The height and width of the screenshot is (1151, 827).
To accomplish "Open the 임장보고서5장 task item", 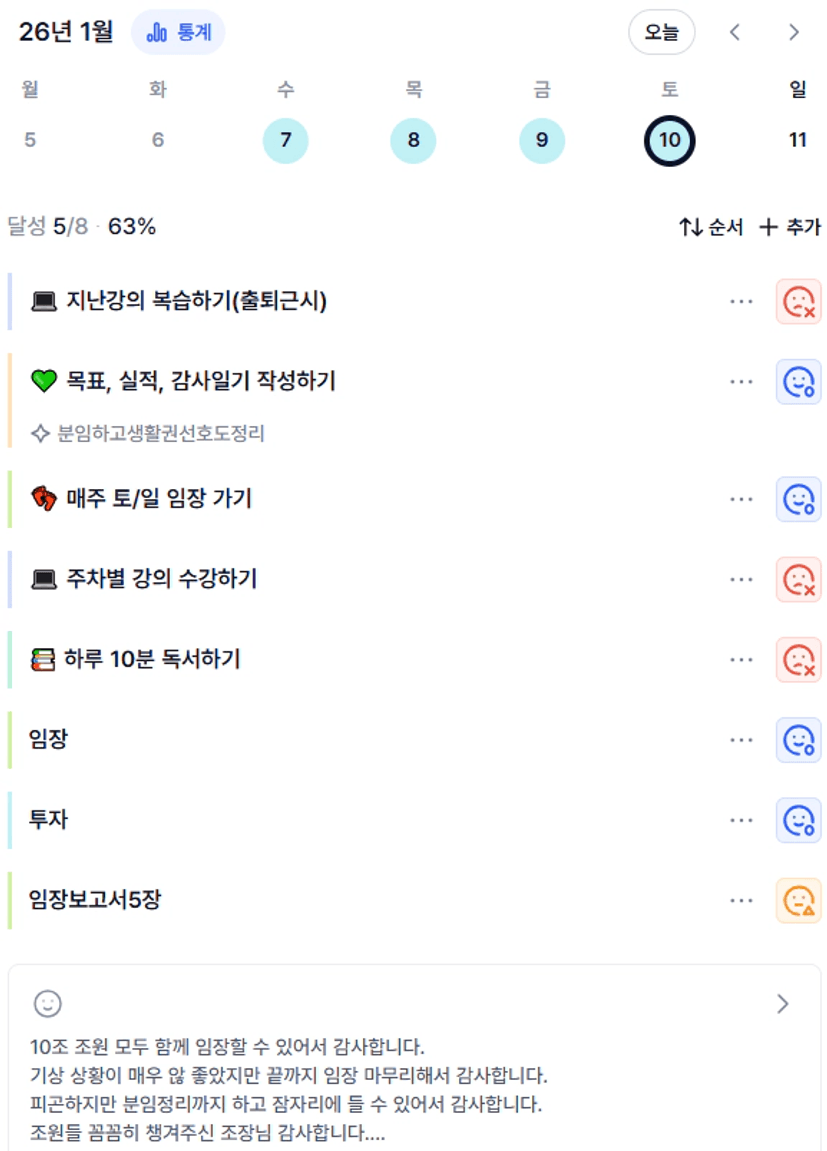I will [96, 900].
